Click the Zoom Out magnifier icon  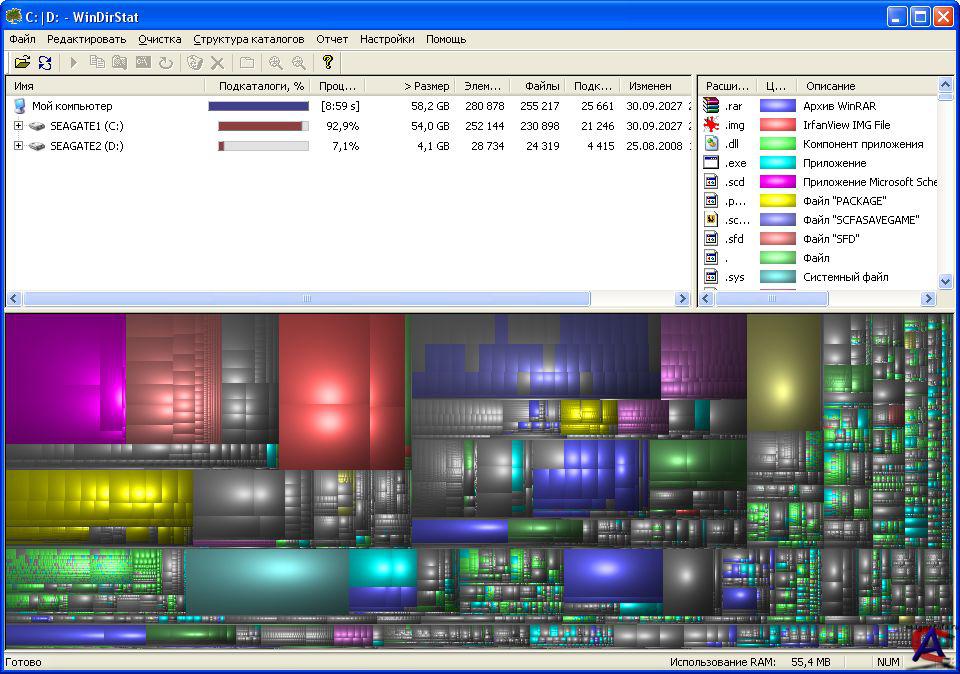coord(298,62)
